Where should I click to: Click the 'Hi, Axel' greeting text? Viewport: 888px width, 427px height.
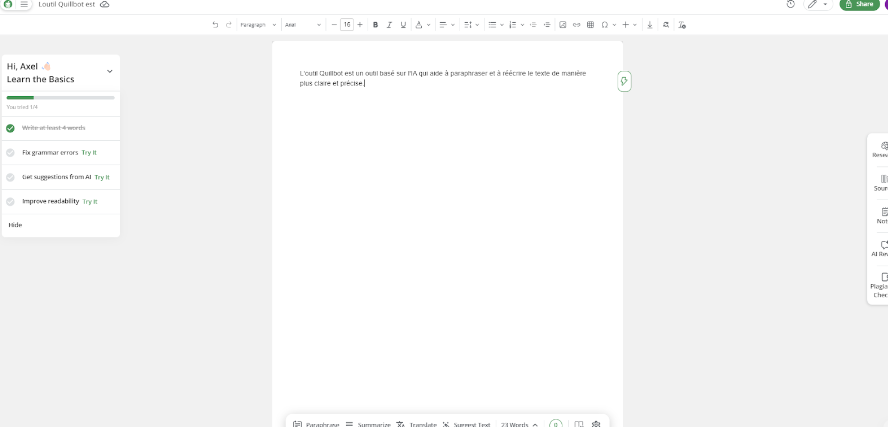click(22, 66)
